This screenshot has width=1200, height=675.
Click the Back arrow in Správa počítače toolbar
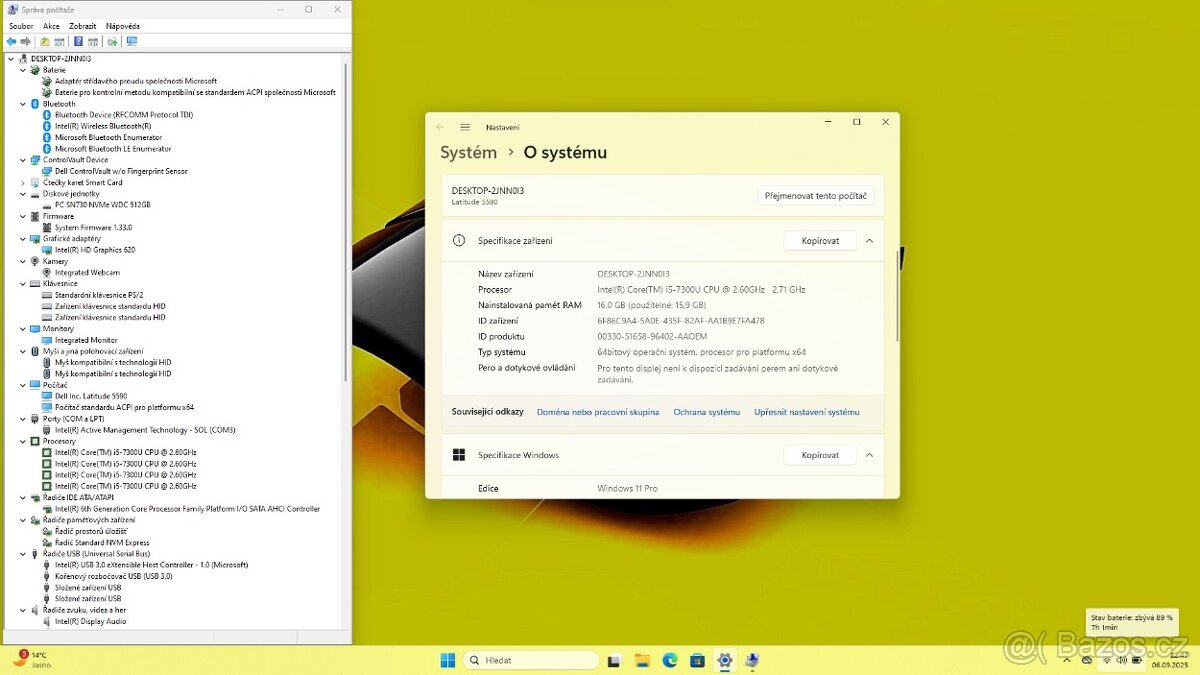(x=11, y=42)
